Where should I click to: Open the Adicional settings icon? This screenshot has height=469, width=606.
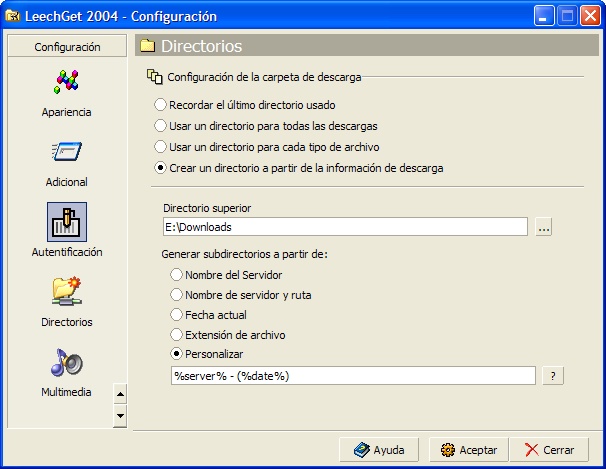click(x=66, y=151)
